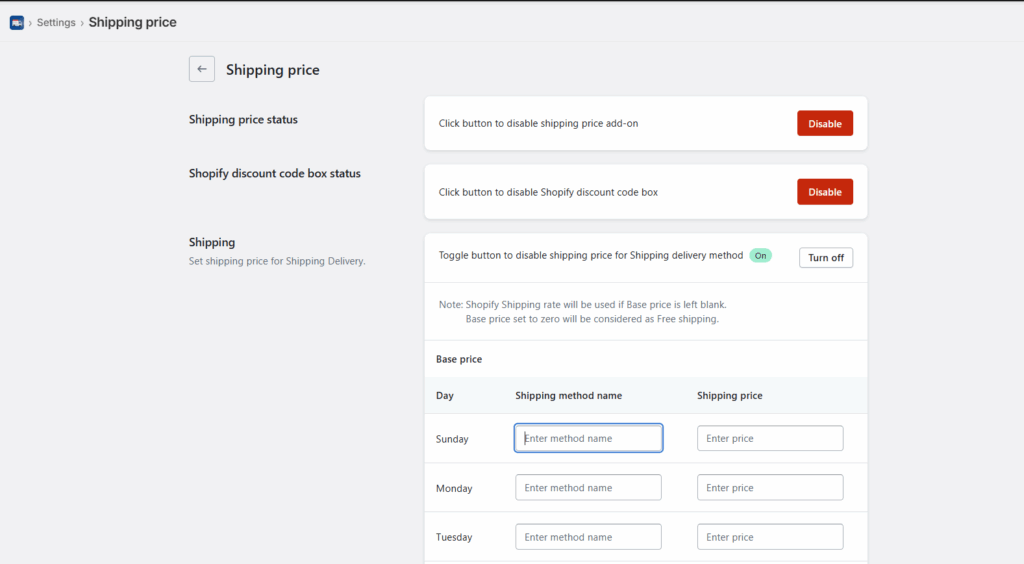This screenshot has width=1024, height=564.
Task: Disable the Shopify discount code box
Action: point(824,192)
